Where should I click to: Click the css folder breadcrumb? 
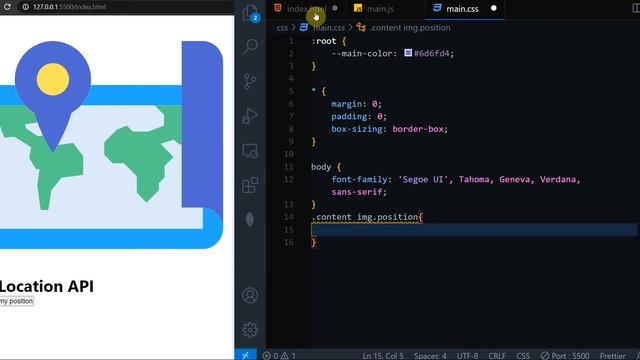pos(282,28)
